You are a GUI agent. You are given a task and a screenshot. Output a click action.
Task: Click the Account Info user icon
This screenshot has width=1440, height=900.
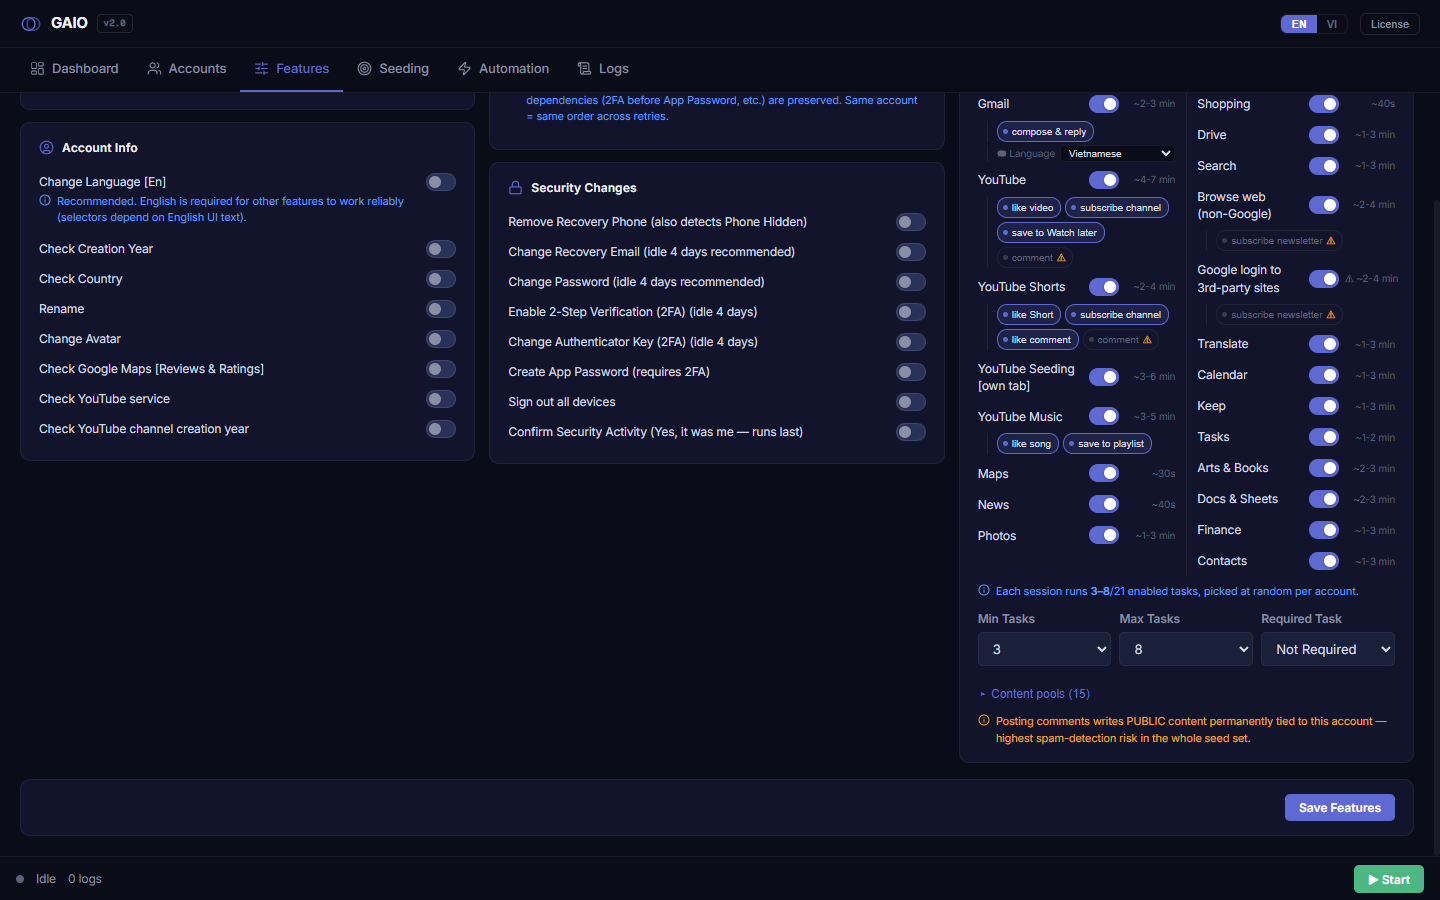pos(46,148)
